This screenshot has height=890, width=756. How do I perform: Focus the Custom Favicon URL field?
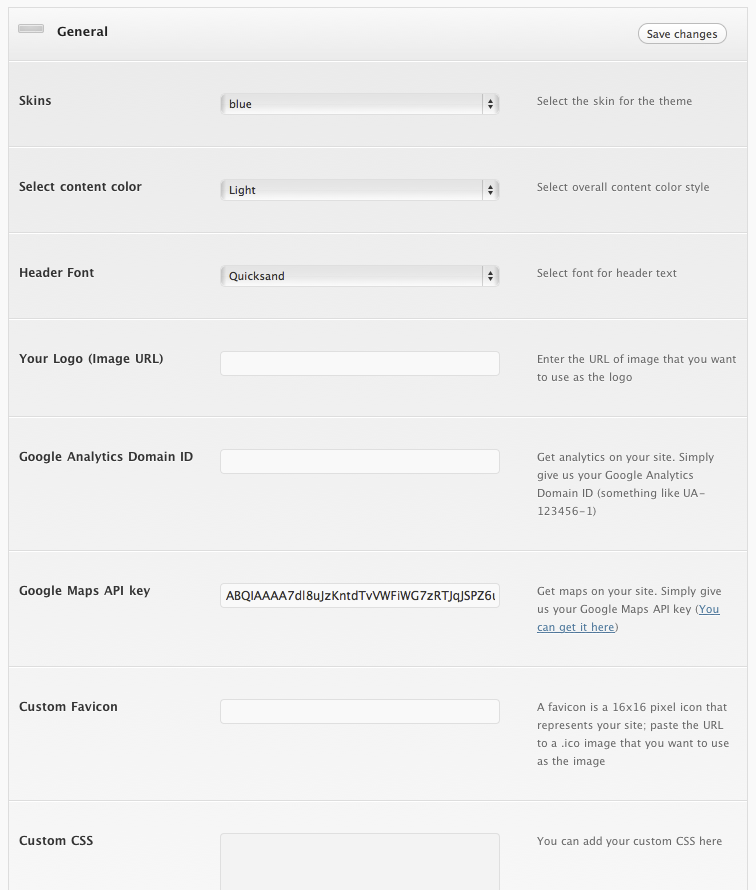[x=359, y=711]
